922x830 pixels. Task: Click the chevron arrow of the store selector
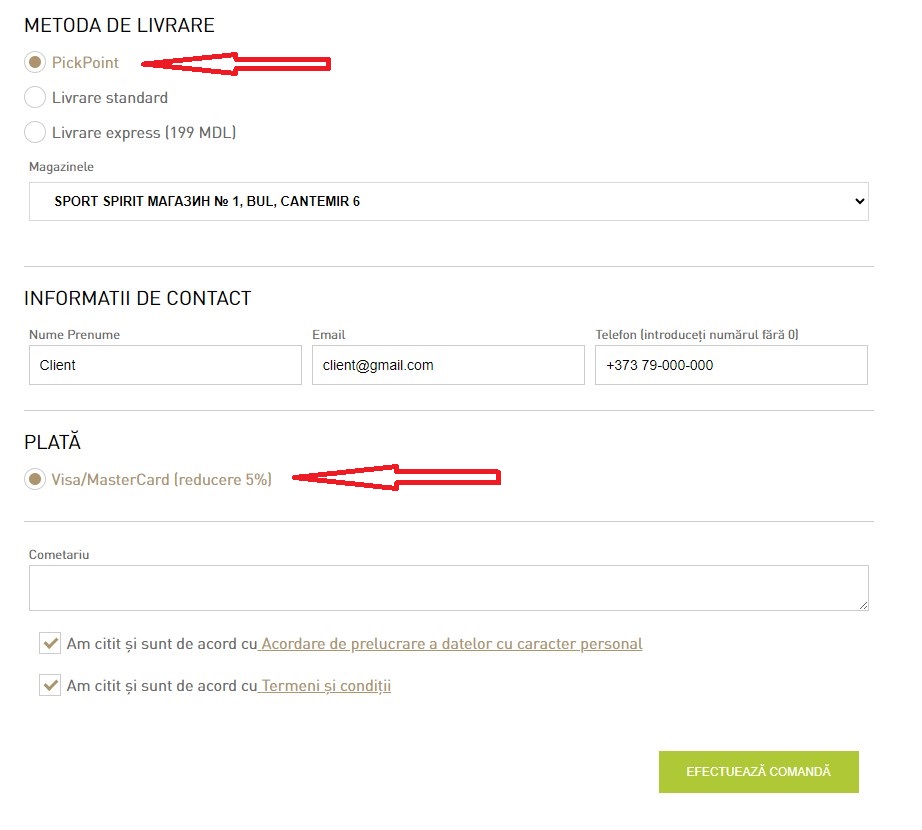click(859, 201)
